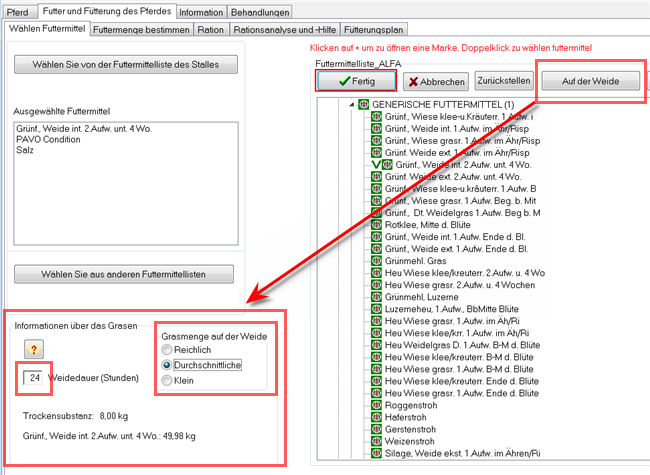The width and height of the screenshot is (650, 475).
Task: Select Grünf., Weide int. 2.Aufw. in Ausgewählte Futtermittel list
Action: (84, 129)
